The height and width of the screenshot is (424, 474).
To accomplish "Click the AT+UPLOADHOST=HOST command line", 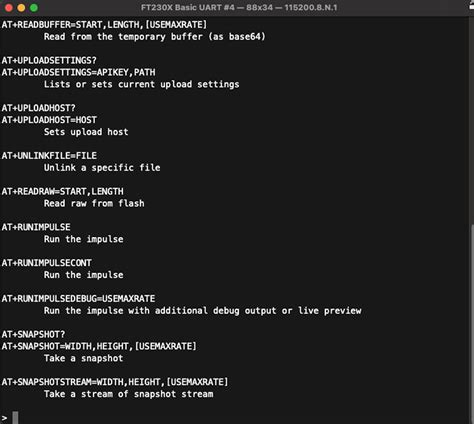I will coord(49,120).
